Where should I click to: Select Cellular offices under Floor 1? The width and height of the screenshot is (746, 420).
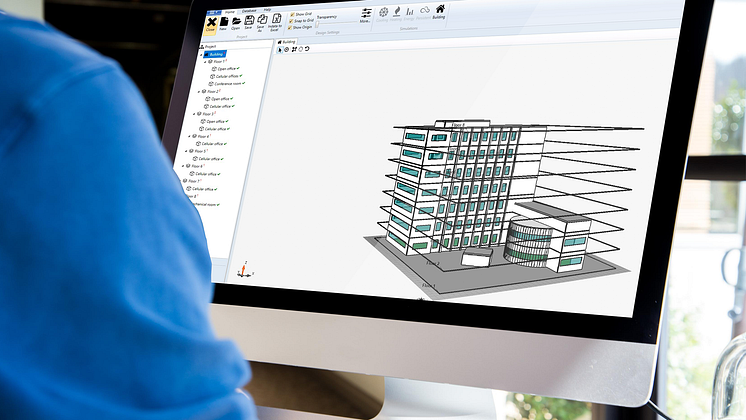[227, 76]
